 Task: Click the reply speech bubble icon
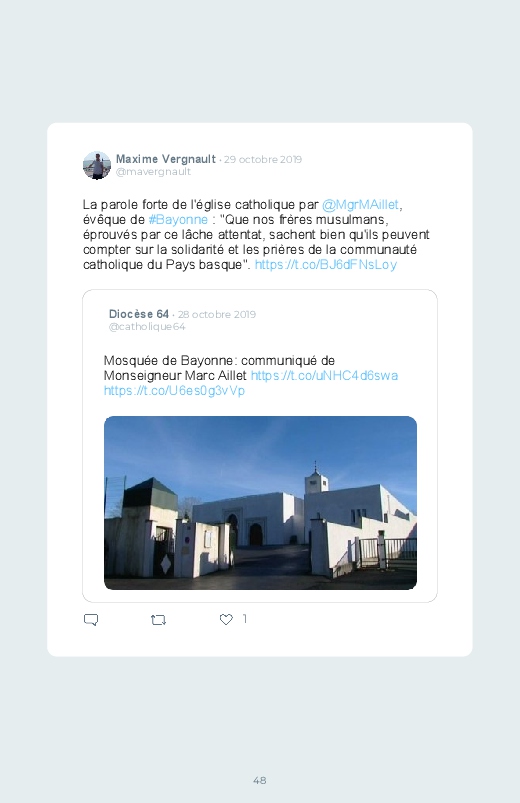point(91,620)
